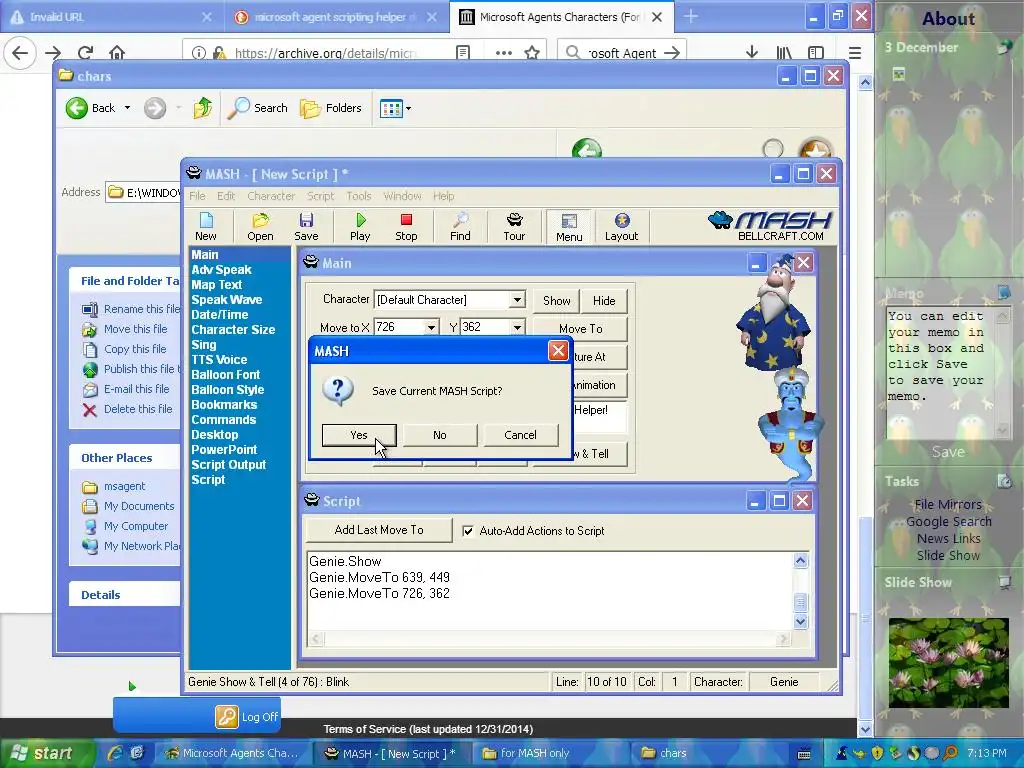Open the Firefox downloads arrow icon
The image size is (1024, 768).
(x=752, y=52)
